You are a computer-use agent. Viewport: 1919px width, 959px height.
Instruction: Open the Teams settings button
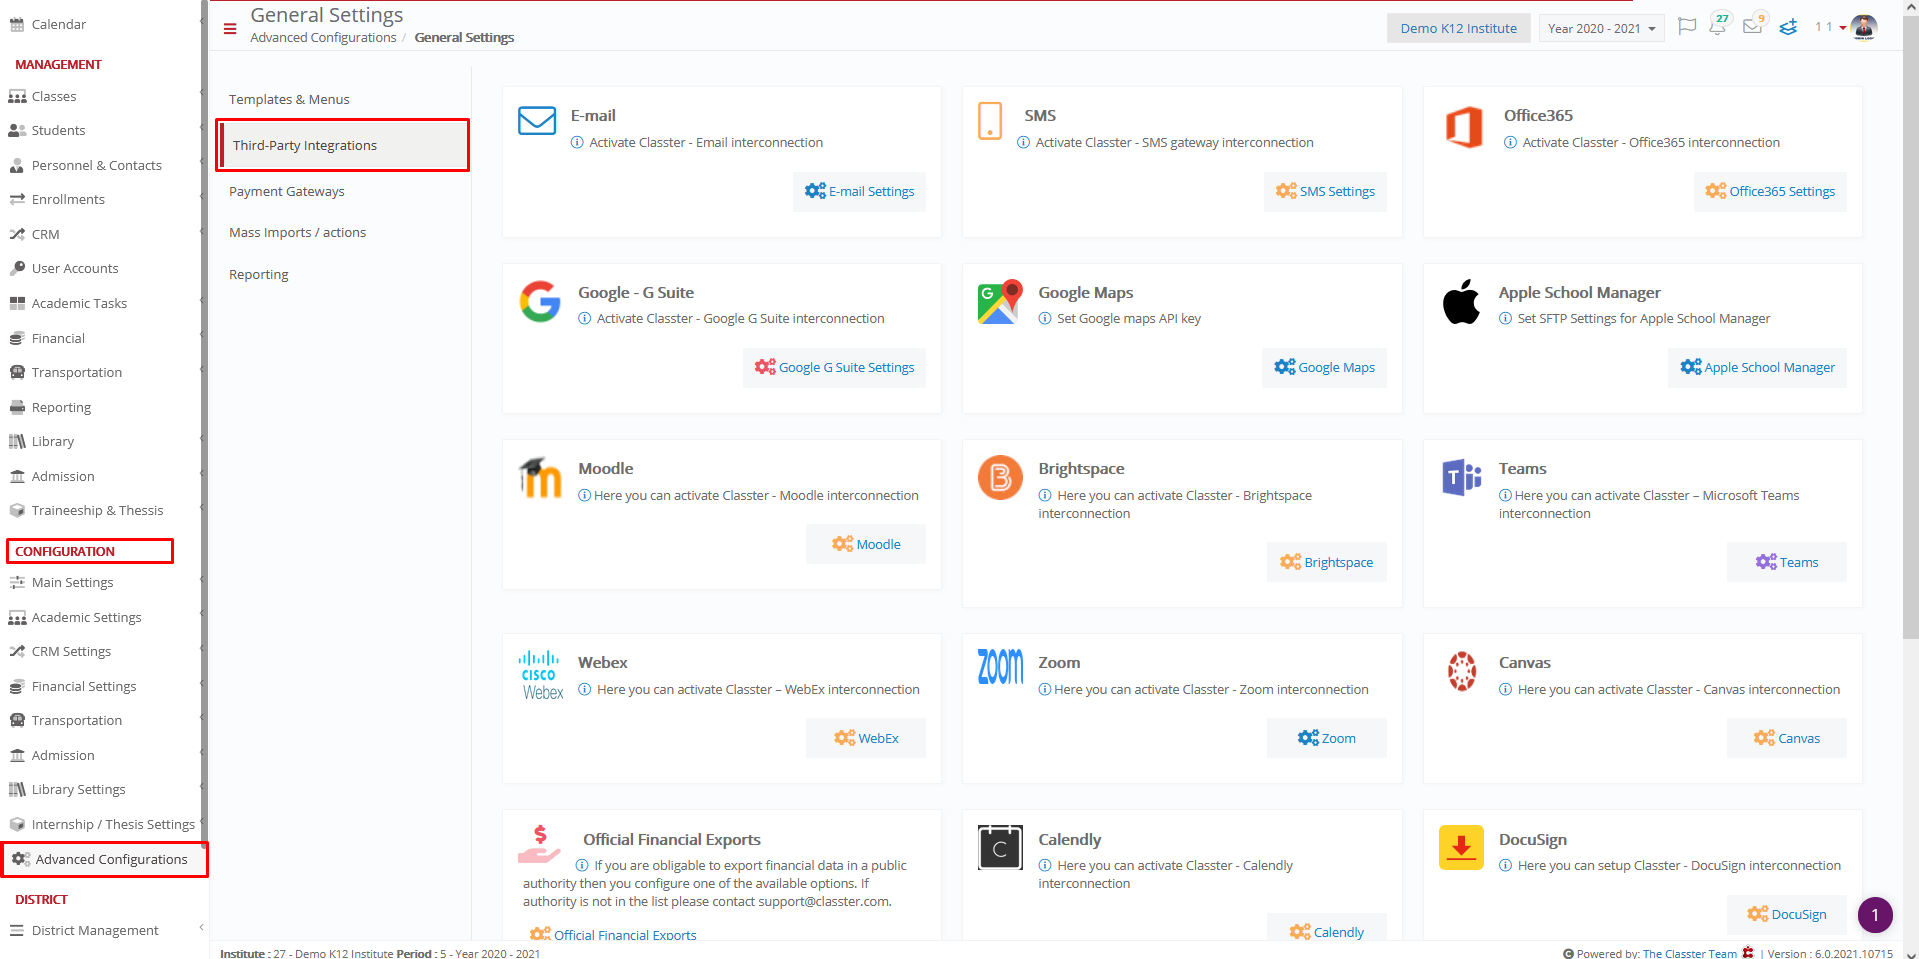click(x=1787, y=562)
